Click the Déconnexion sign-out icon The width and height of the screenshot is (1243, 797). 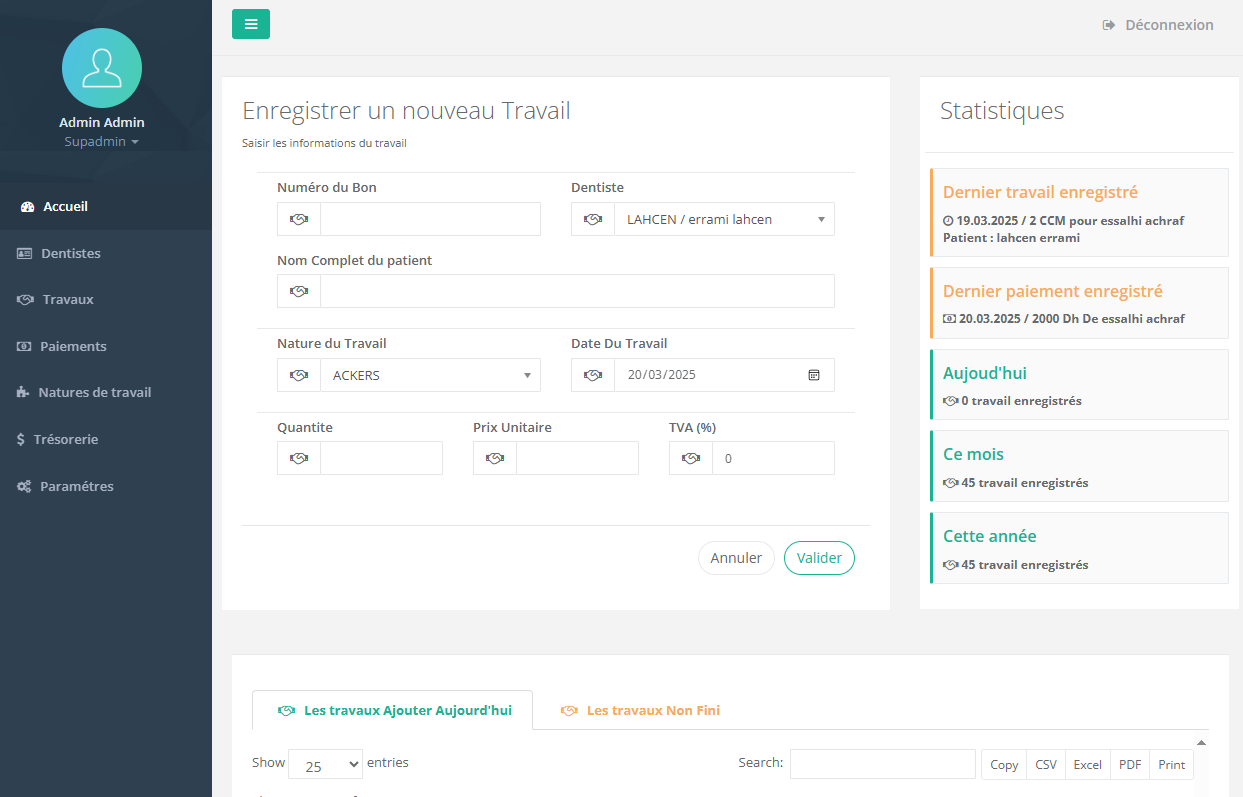[1109, 25]
